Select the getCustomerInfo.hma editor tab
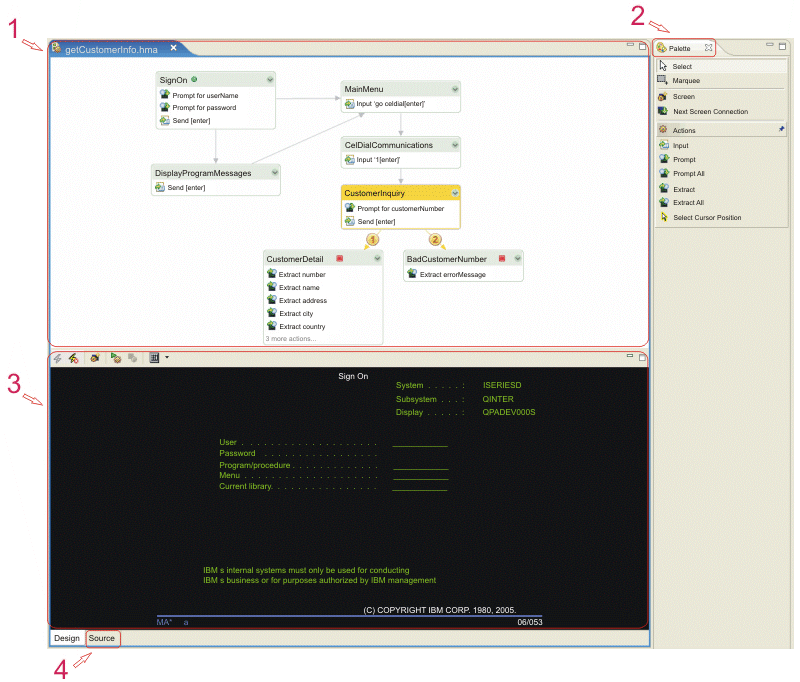The height and width of the screenshot is (682, 800). click(x=110, y=47)
